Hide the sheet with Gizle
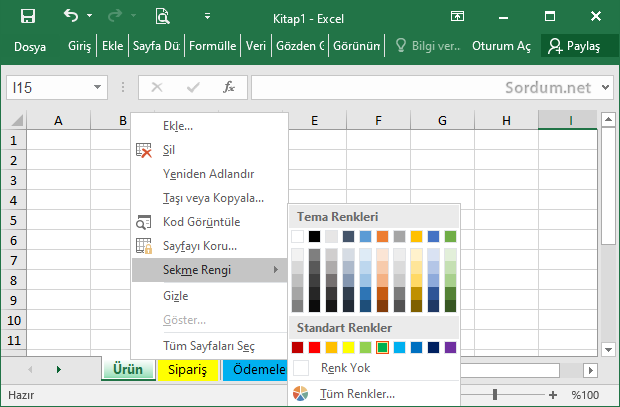The height and width of the screenshot is (407, 620). point(210,296)
